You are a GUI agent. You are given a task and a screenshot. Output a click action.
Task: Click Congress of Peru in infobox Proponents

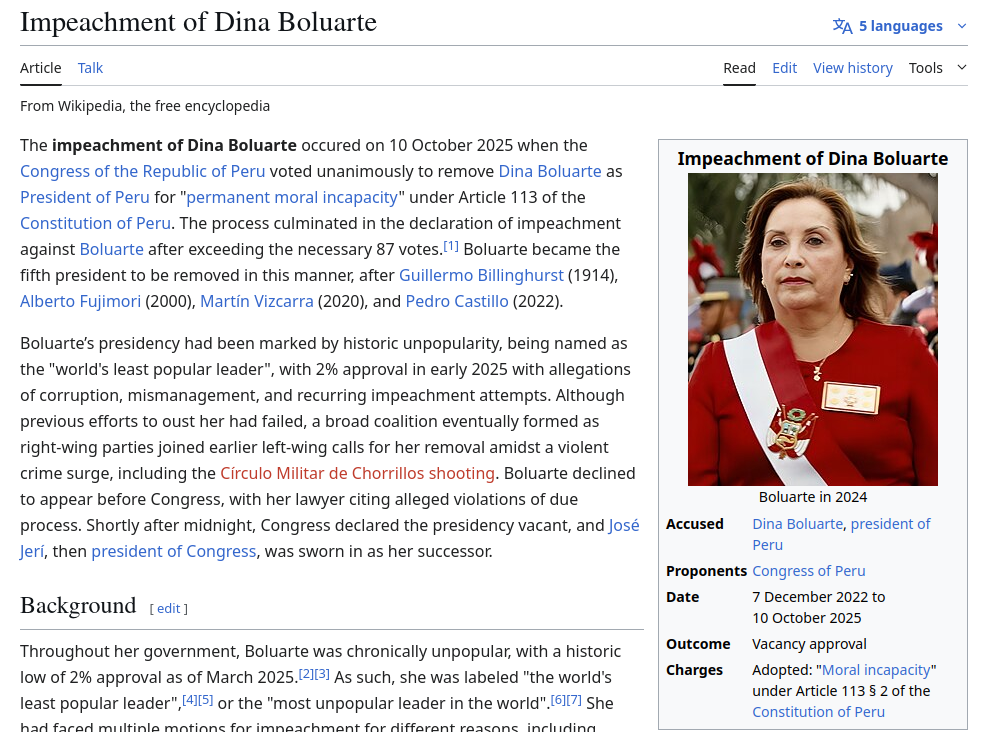pyautogui.click(x=808, y=571)
